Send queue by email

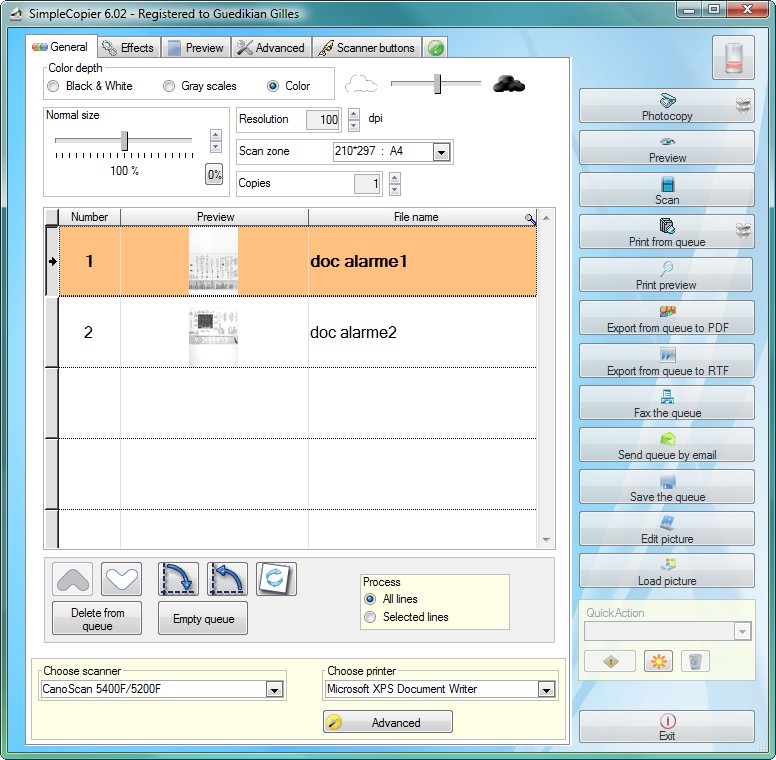click(667, 445)
